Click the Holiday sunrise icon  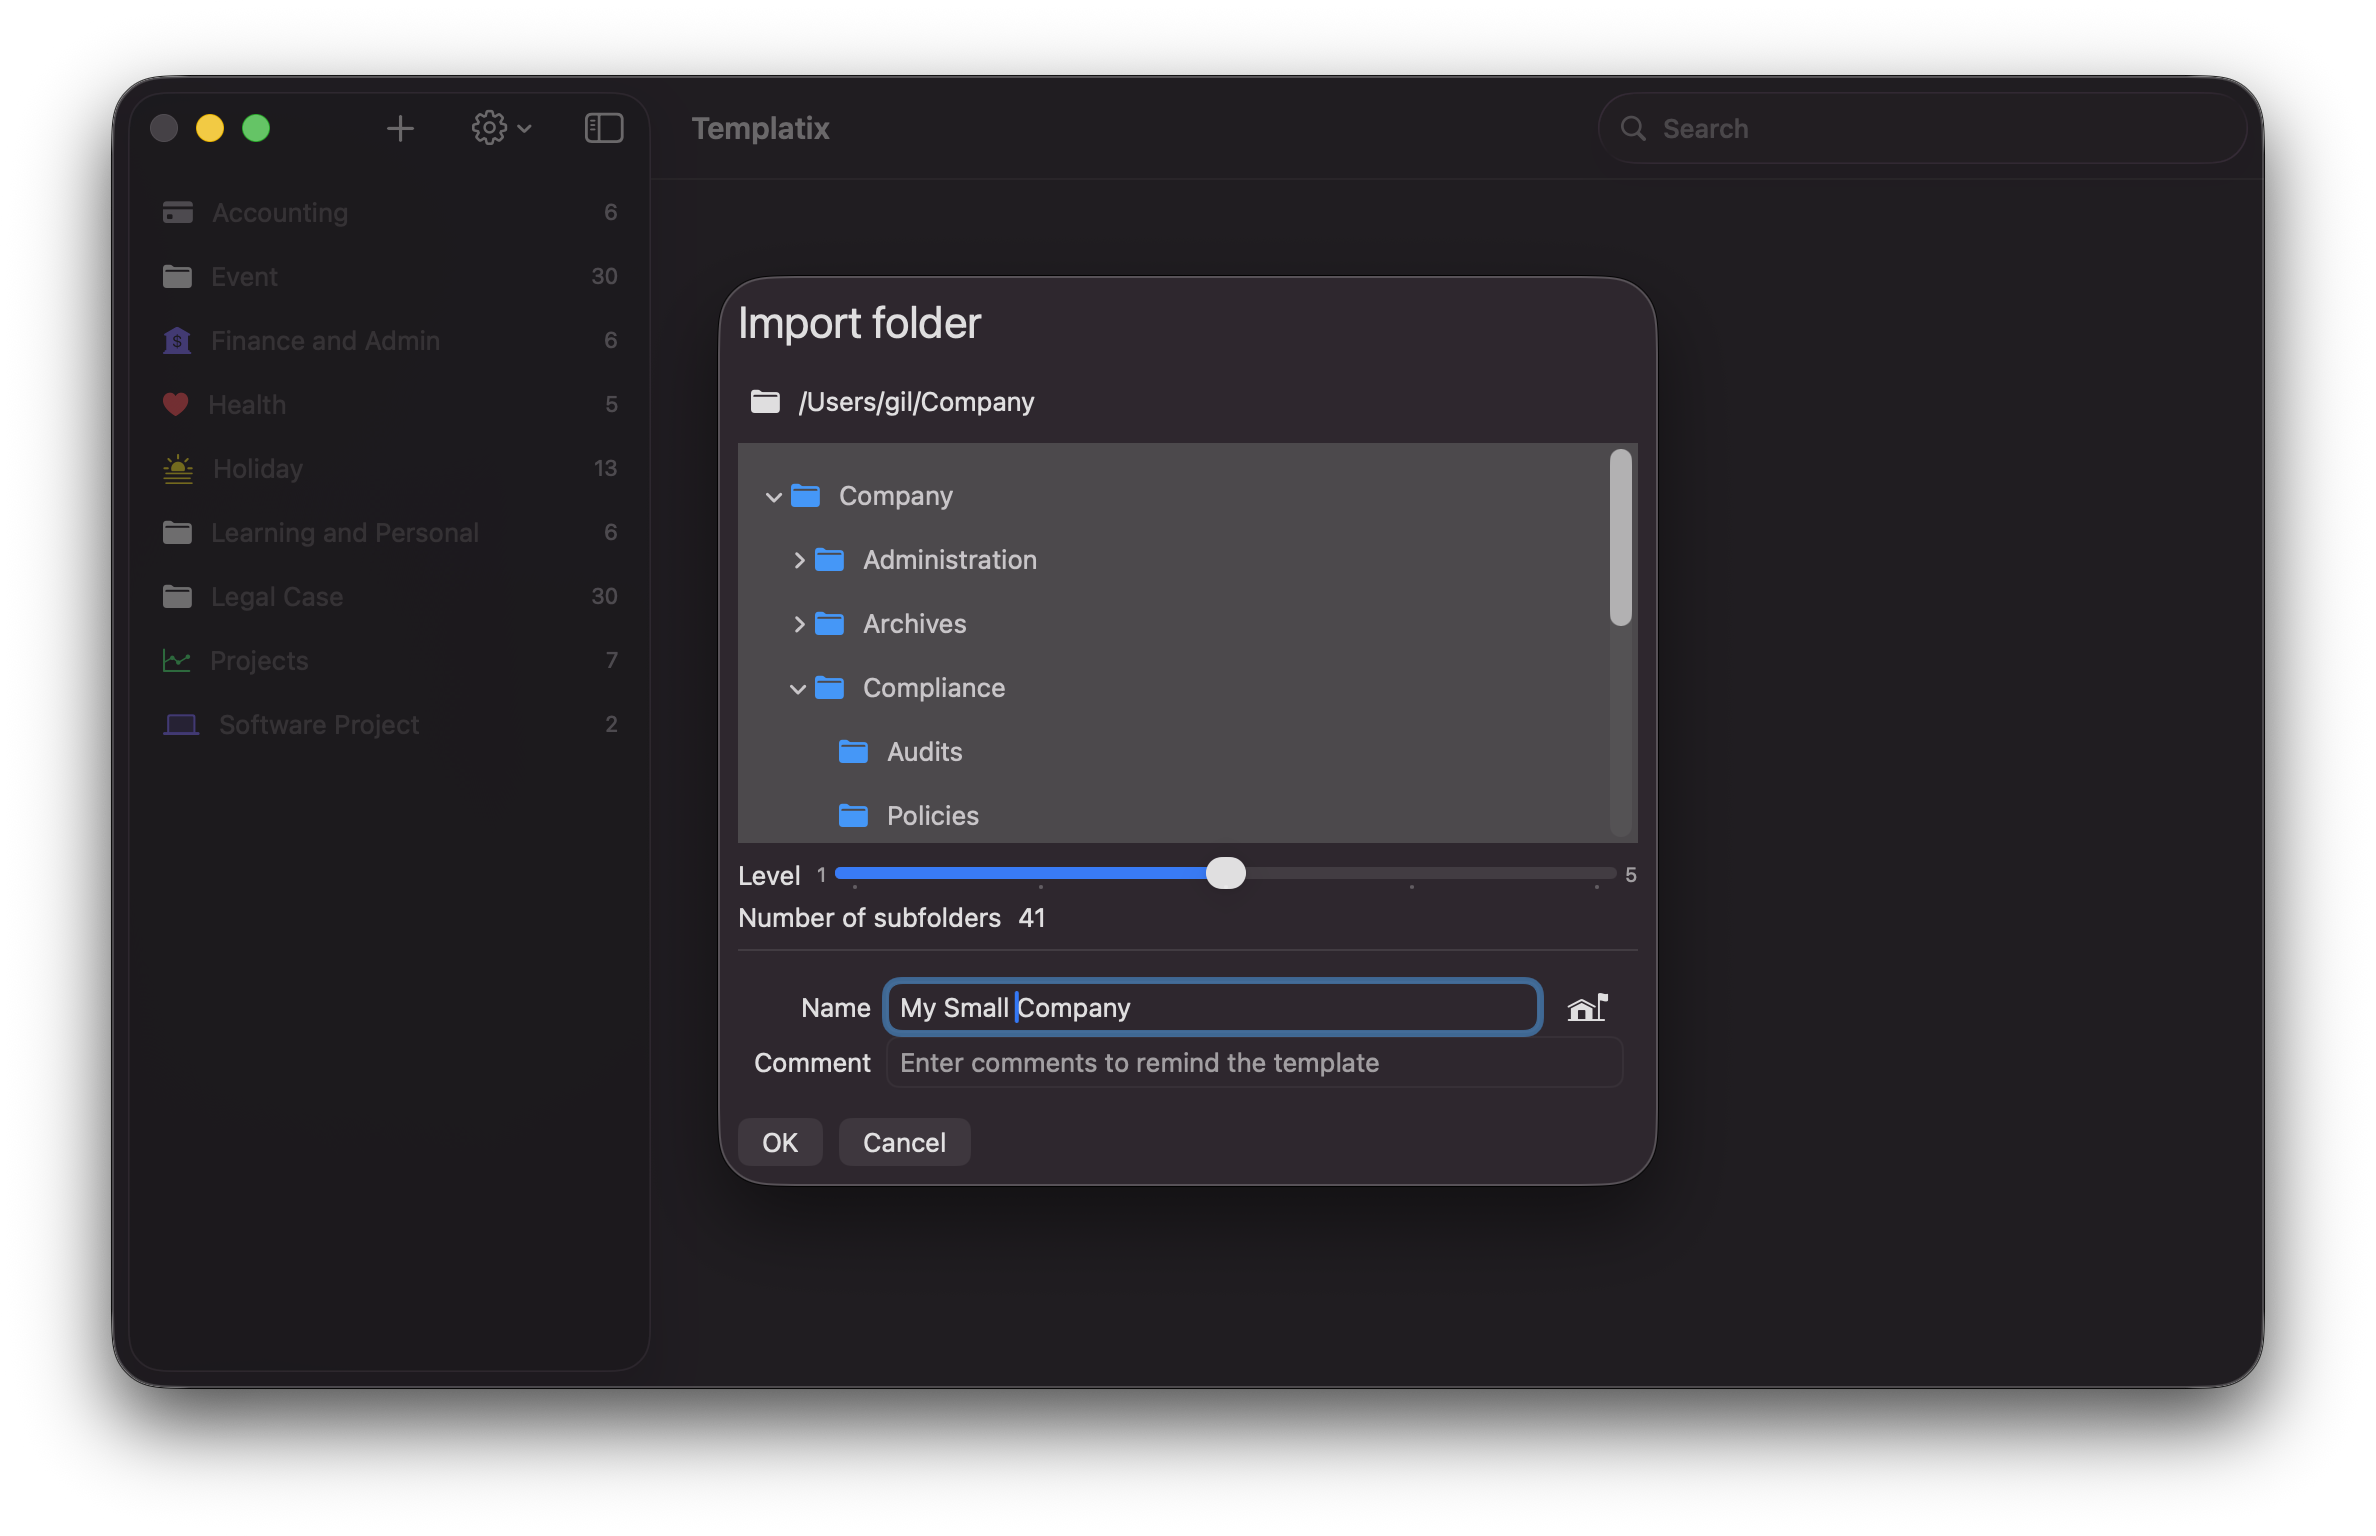176,468
